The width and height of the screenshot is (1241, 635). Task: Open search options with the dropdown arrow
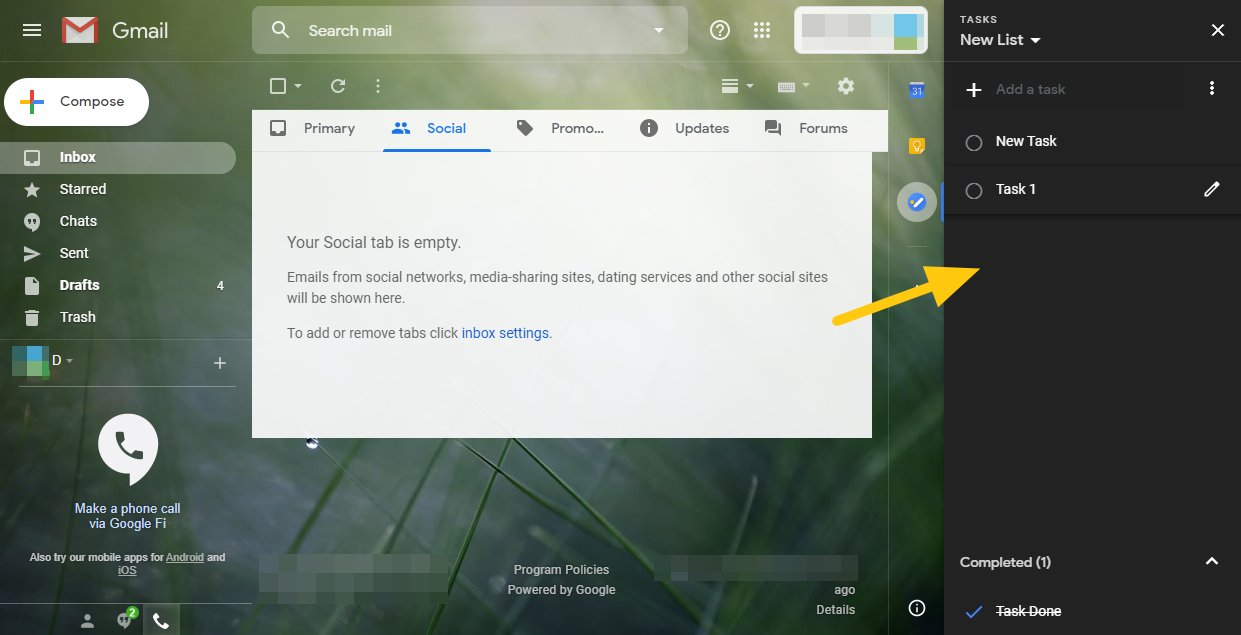click(658, 30)
